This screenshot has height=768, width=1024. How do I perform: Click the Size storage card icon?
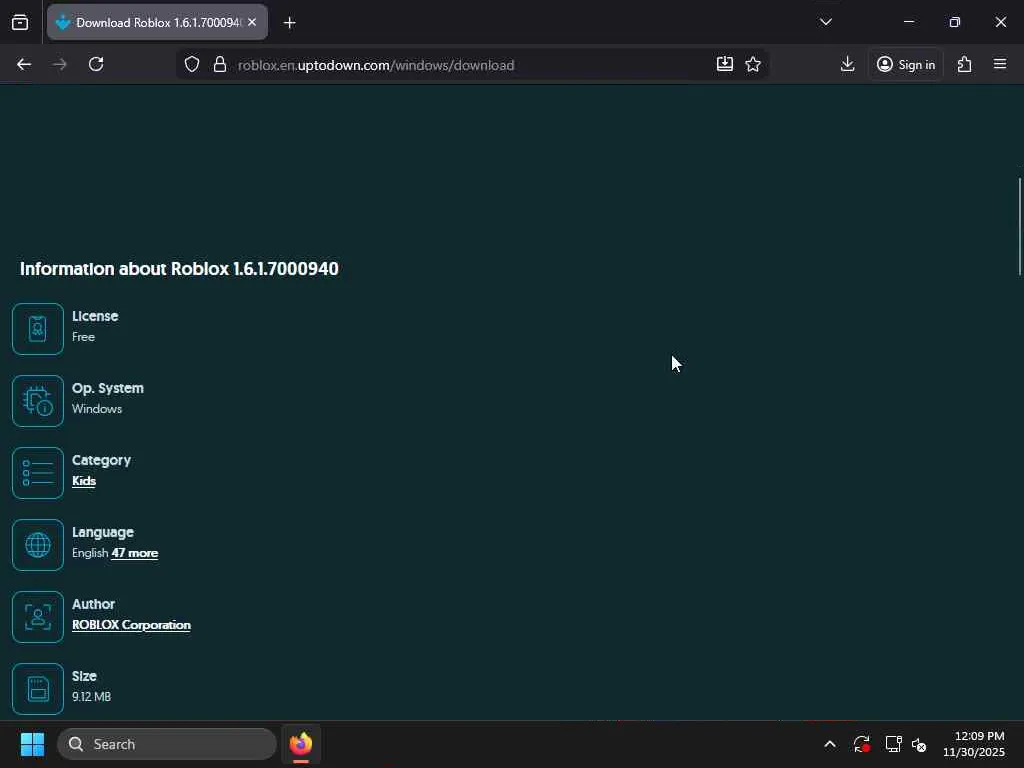[38, 689]
